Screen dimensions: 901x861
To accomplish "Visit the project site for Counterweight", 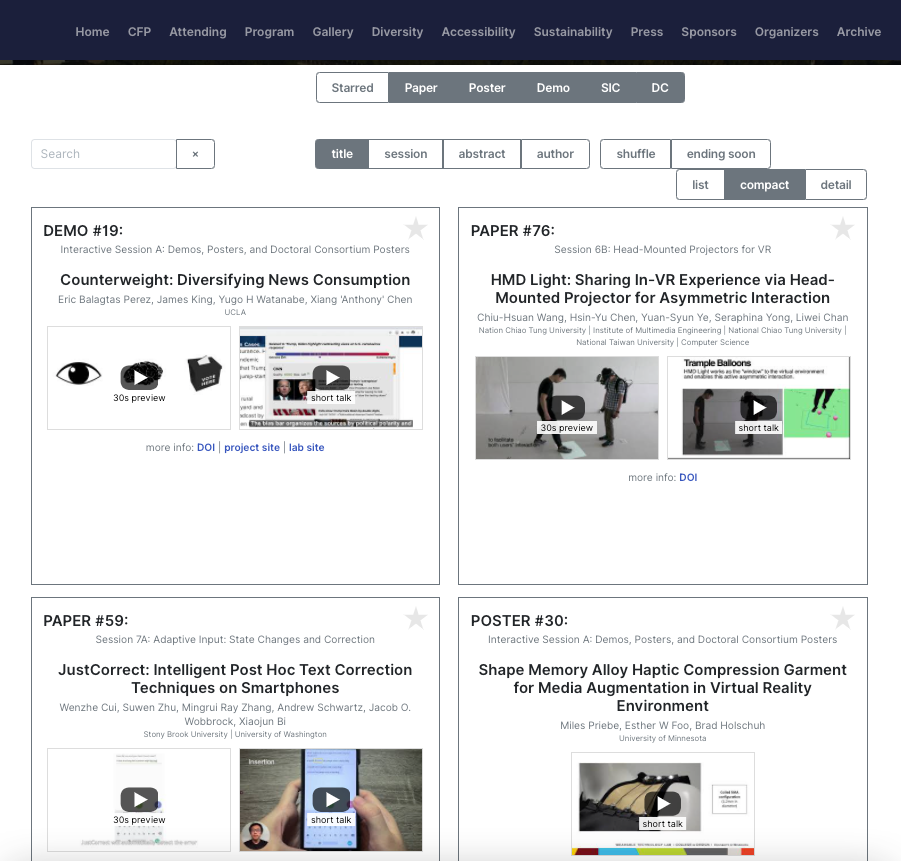I will coord(252,447).
